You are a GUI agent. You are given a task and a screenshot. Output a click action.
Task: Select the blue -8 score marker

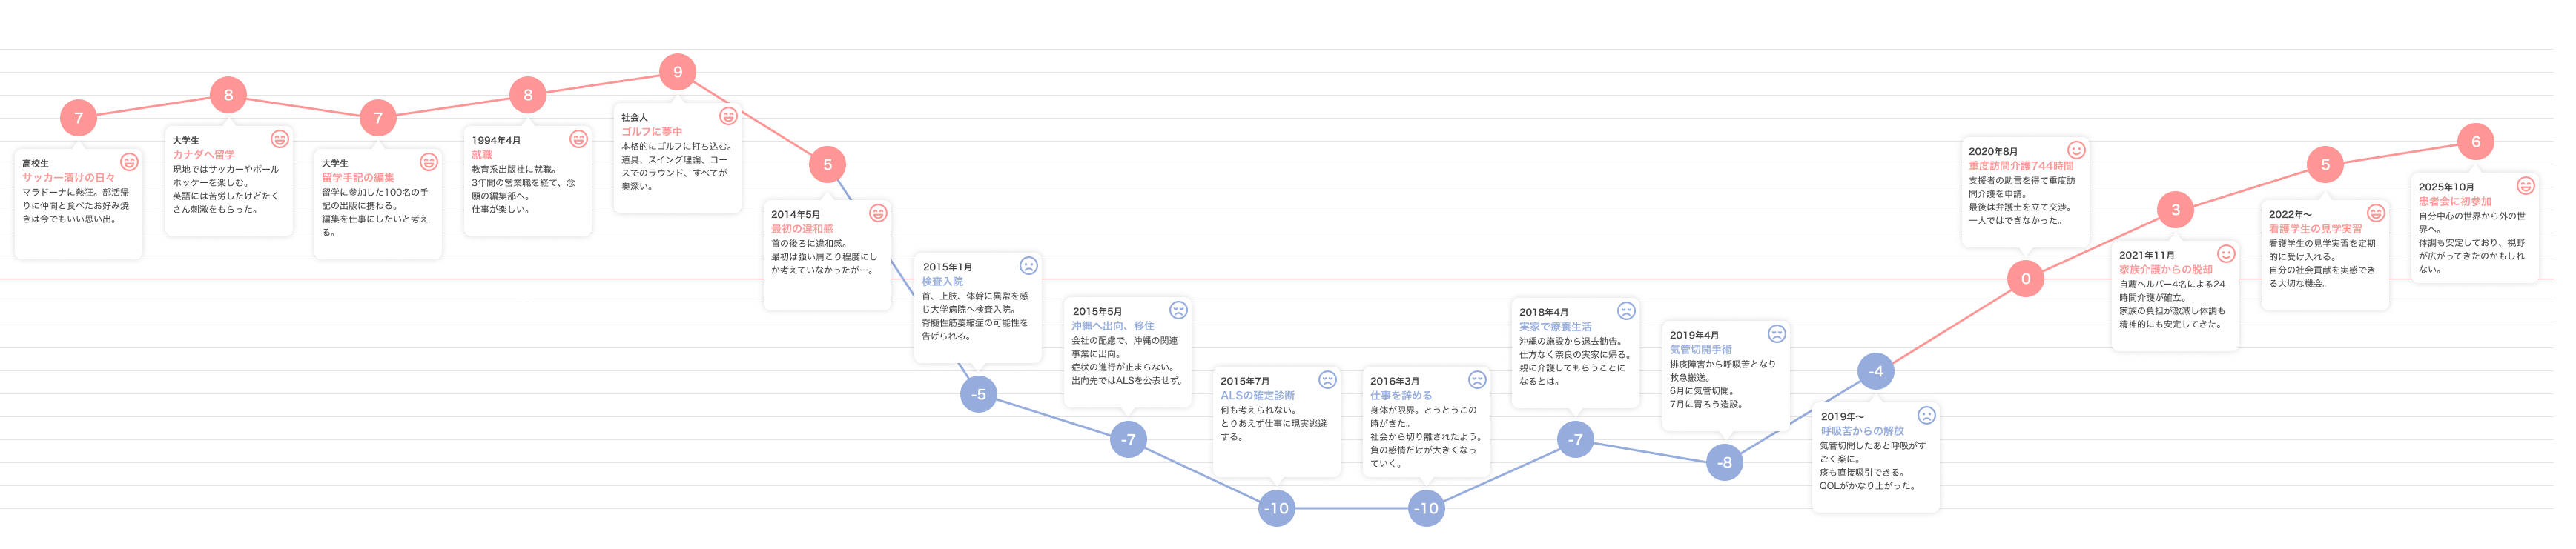(1725, 463)
